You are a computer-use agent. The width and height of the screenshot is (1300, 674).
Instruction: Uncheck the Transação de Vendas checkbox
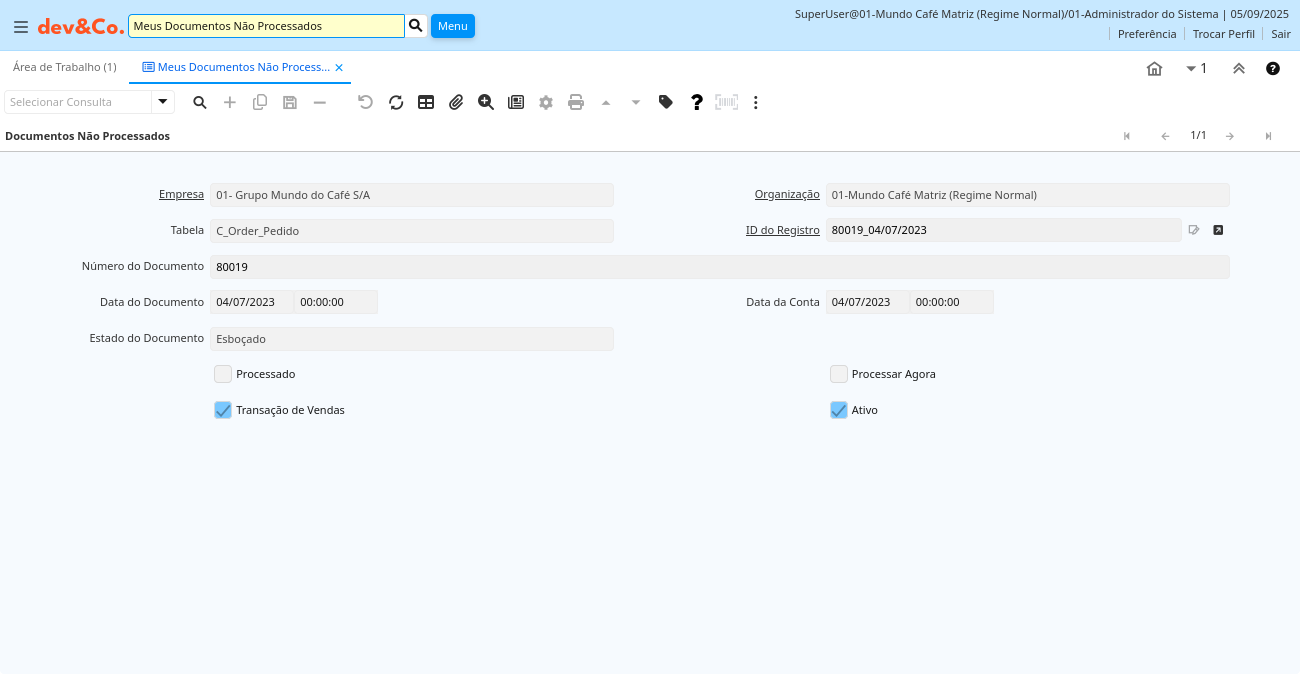click(x=223, y=410)
